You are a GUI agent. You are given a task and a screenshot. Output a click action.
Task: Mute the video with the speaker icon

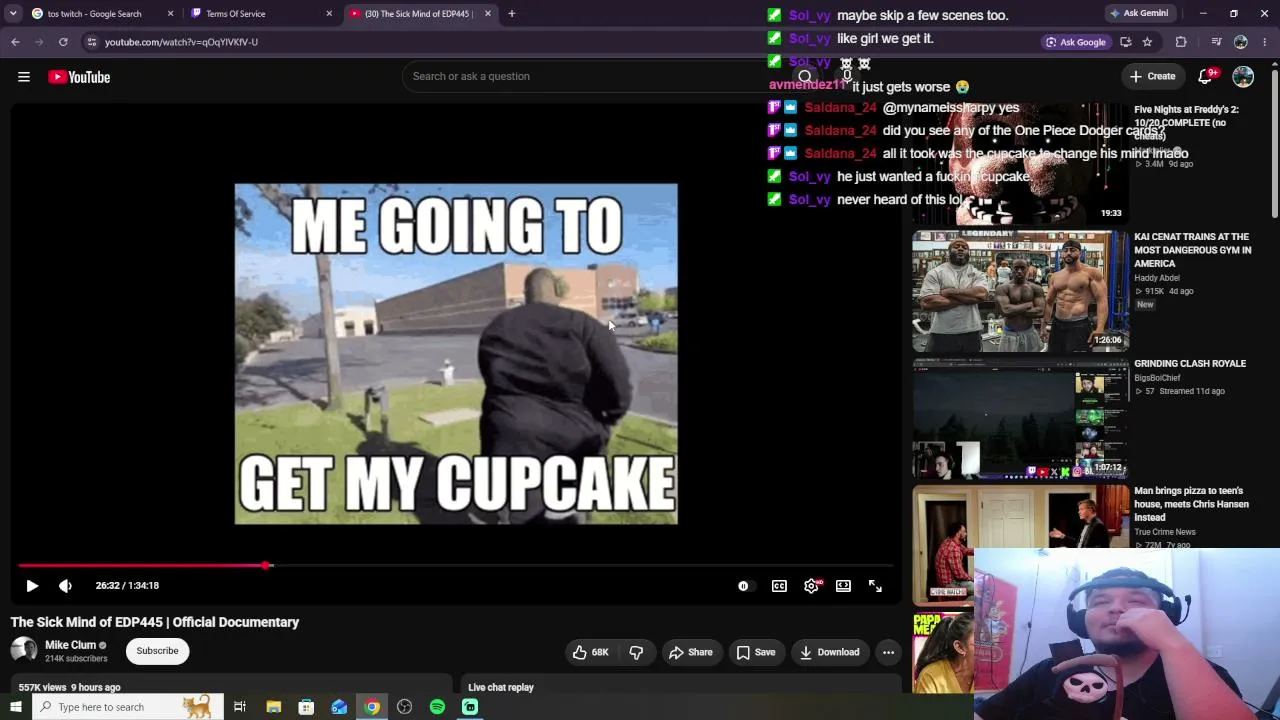[65, 586]
